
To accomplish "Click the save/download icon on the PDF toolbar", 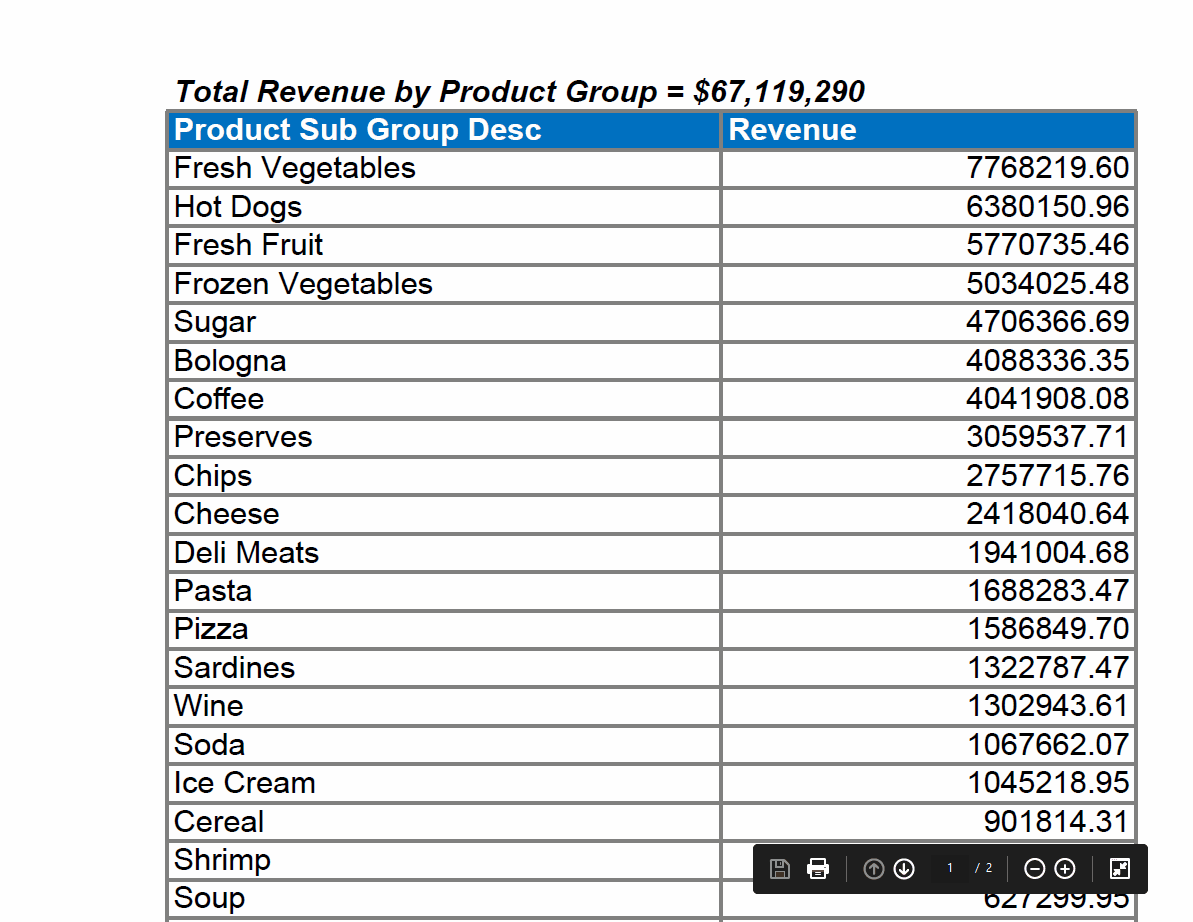I will click(x=780, y=869).
